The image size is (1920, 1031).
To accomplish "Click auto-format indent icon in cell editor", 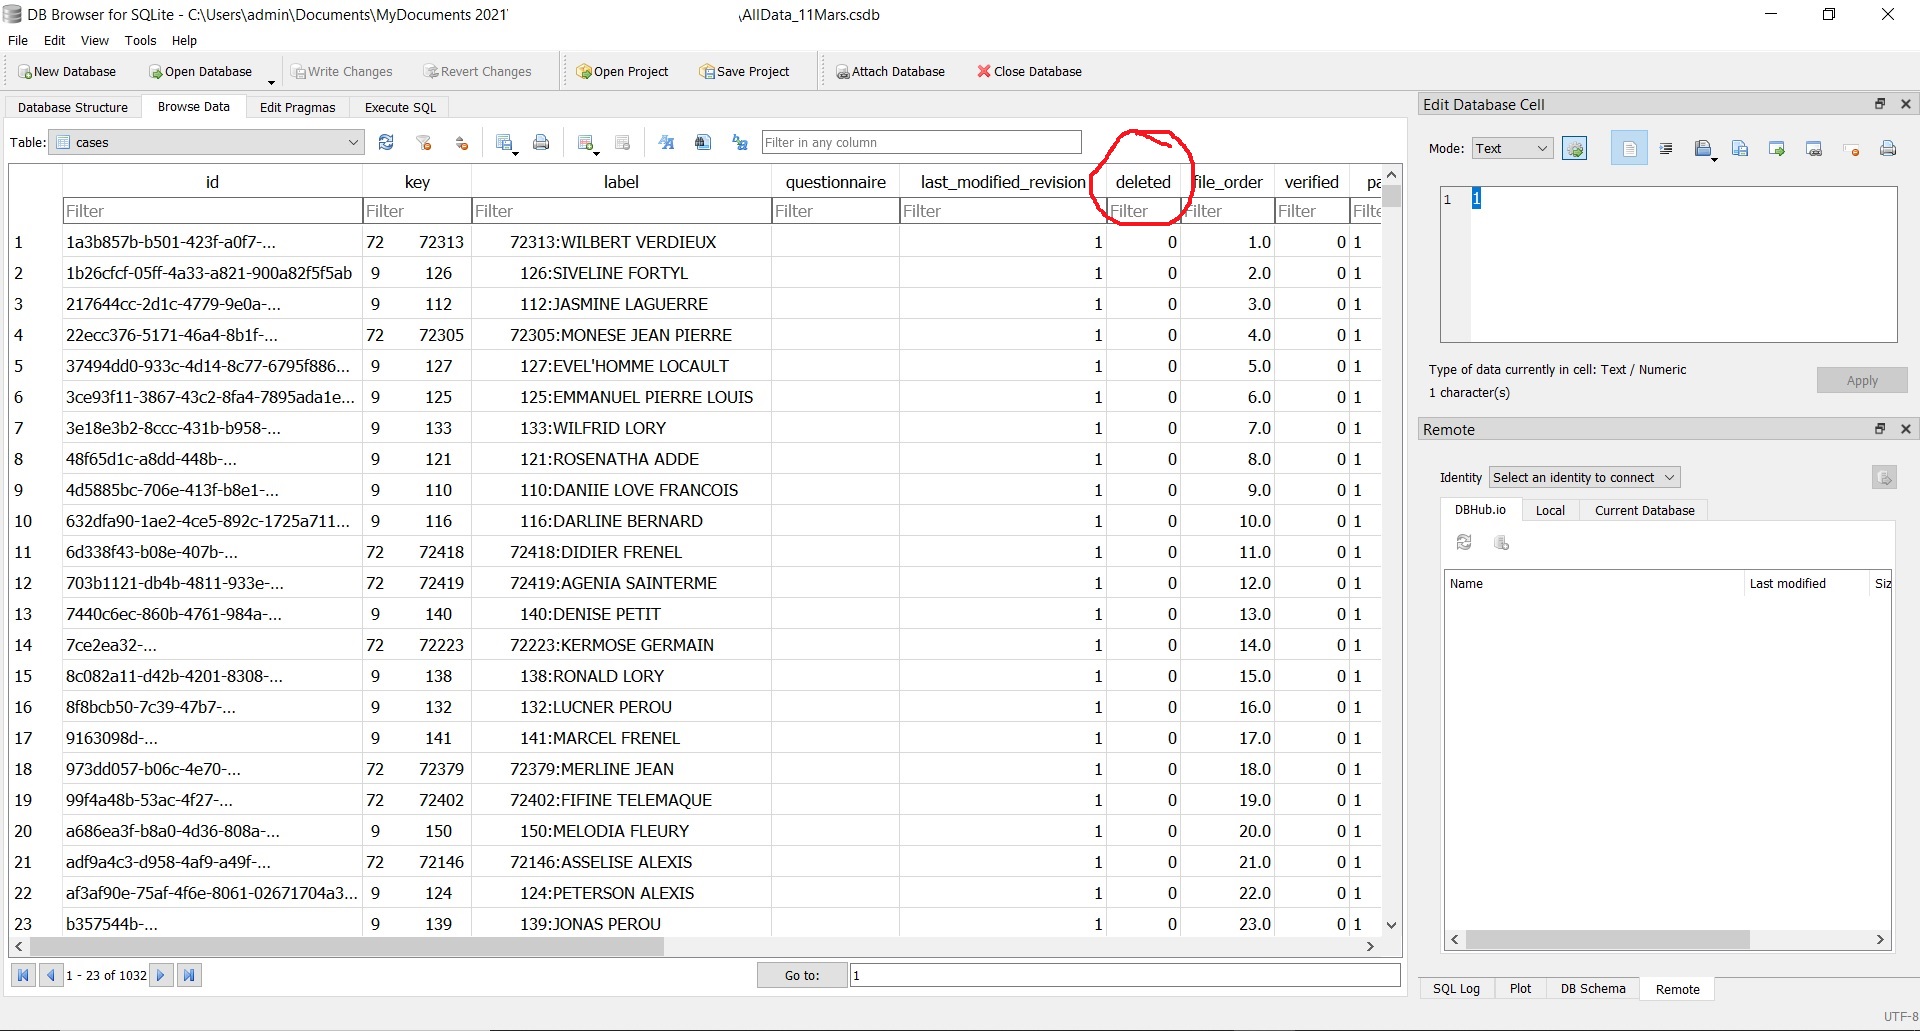I will 1666,149.
